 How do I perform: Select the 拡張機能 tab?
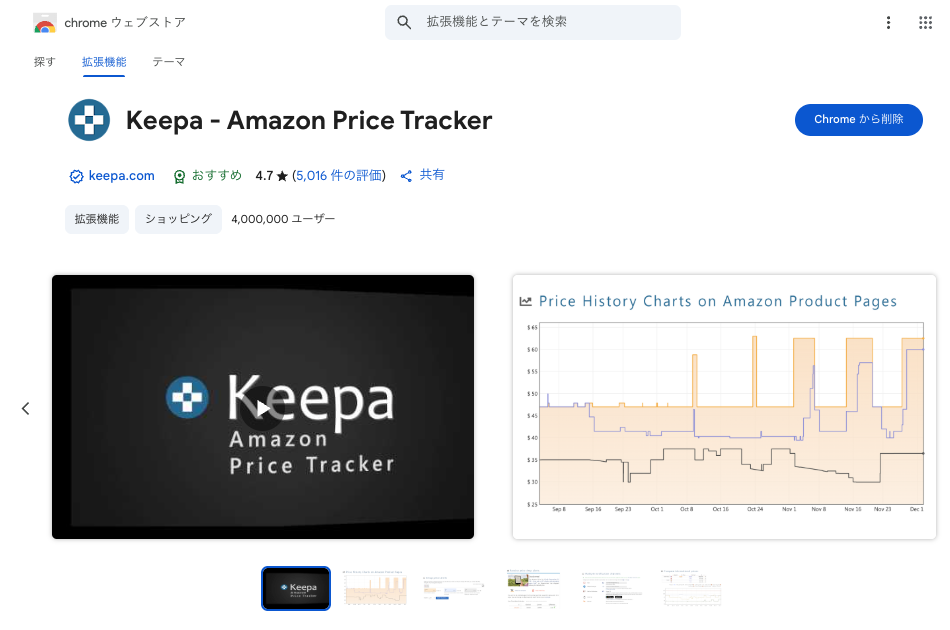tap(104, 62)
